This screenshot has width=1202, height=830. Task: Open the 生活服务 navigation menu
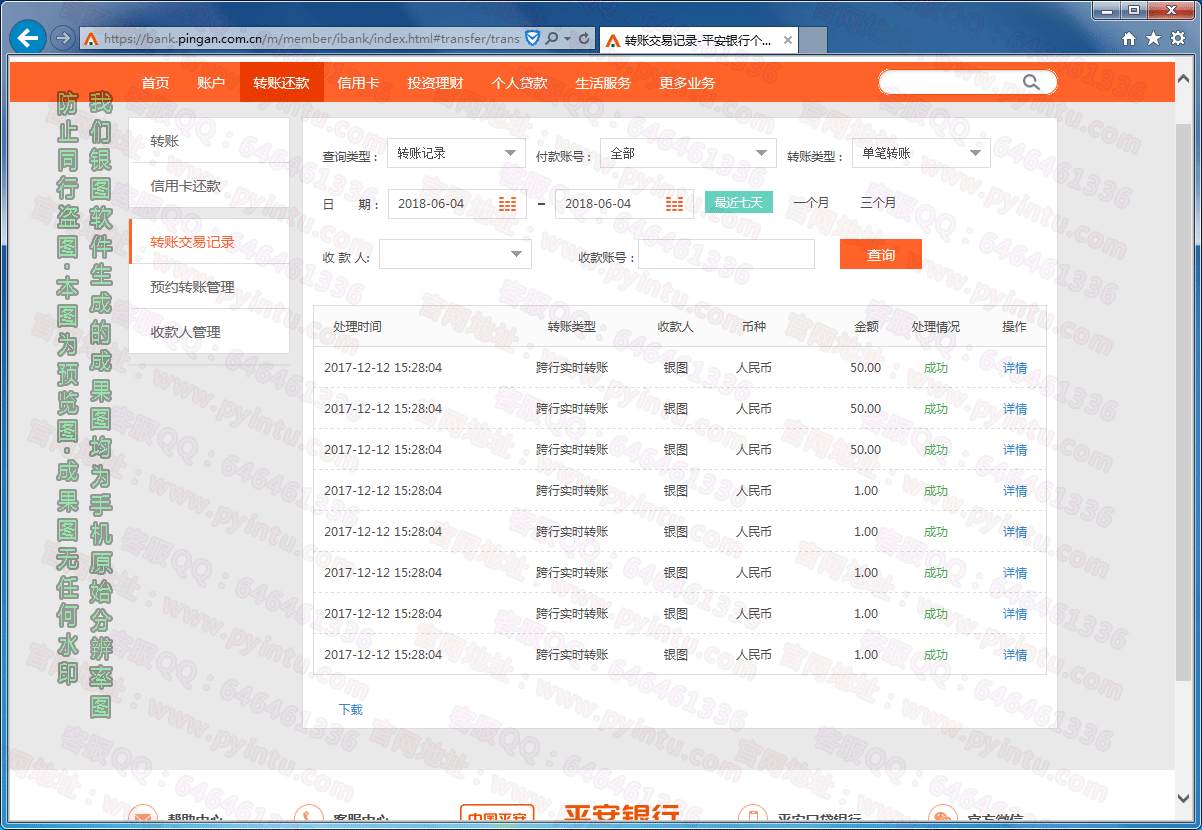603,83
